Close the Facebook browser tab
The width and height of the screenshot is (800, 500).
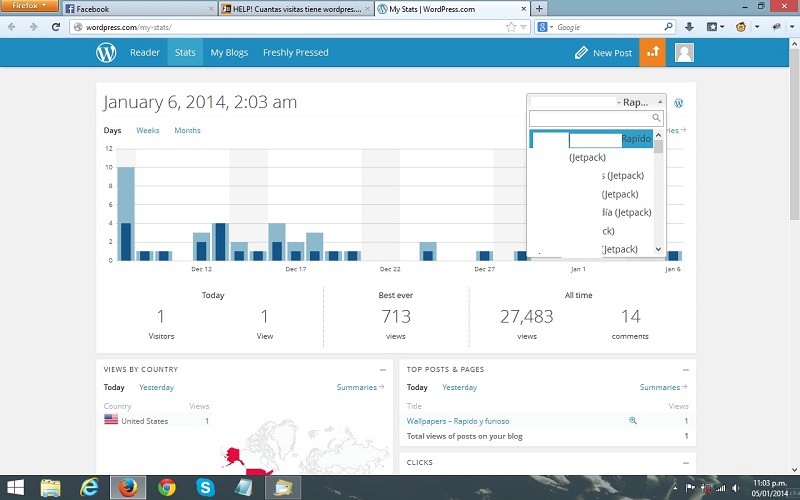pyautogui.click(x=211, y=9)
